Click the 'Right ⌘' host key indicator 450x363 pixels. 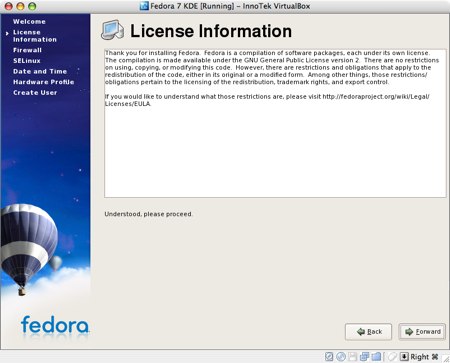click(424, 357)
